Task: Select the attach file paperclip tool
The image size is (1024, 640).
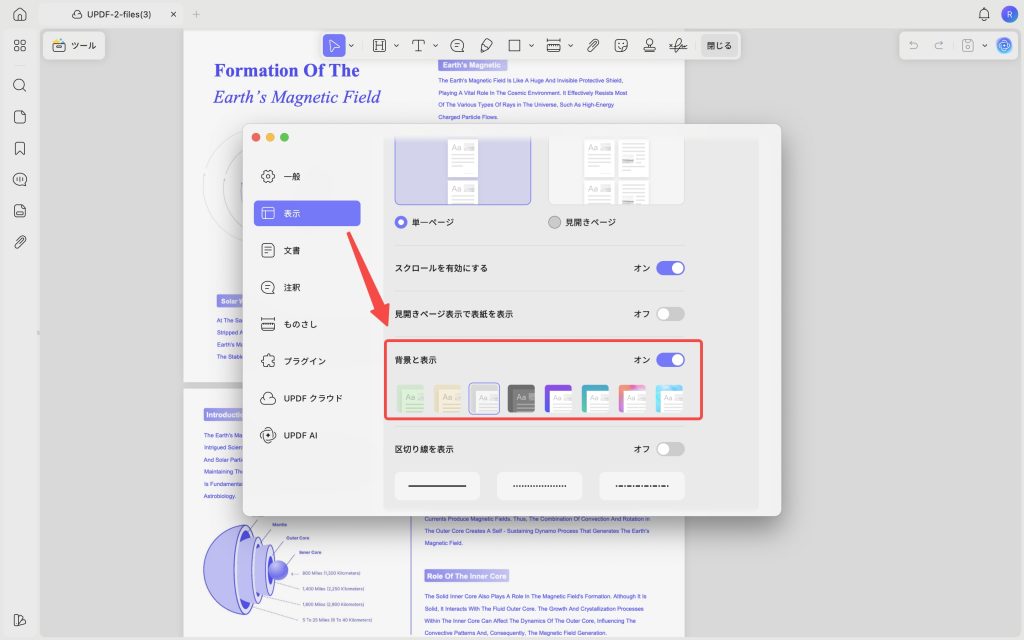Action: pos(592,46)
